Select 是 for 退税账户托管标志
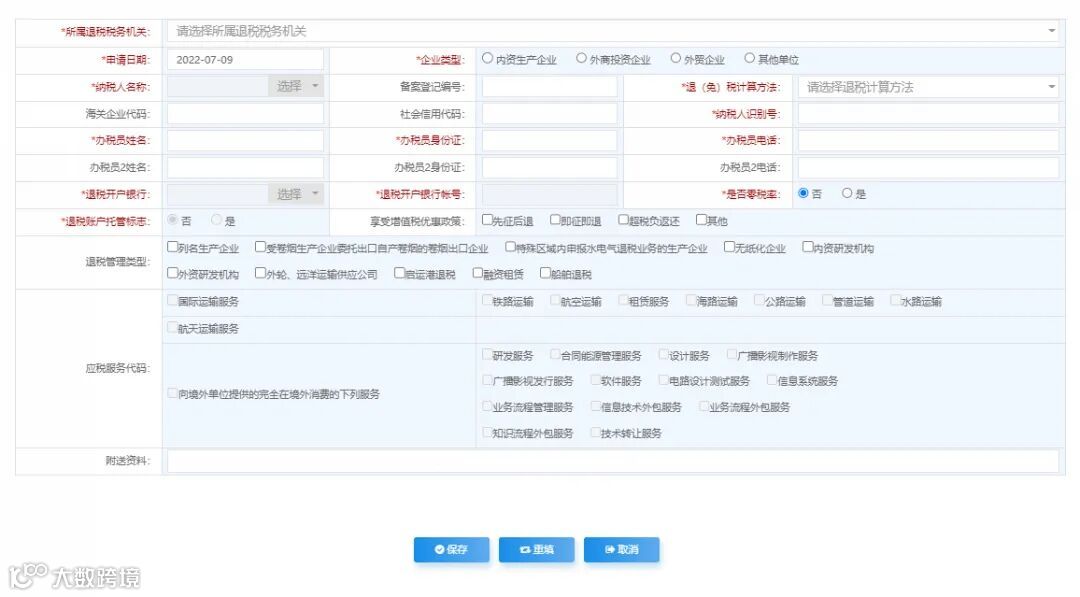The image size is (1080, 597). (216, 220)
